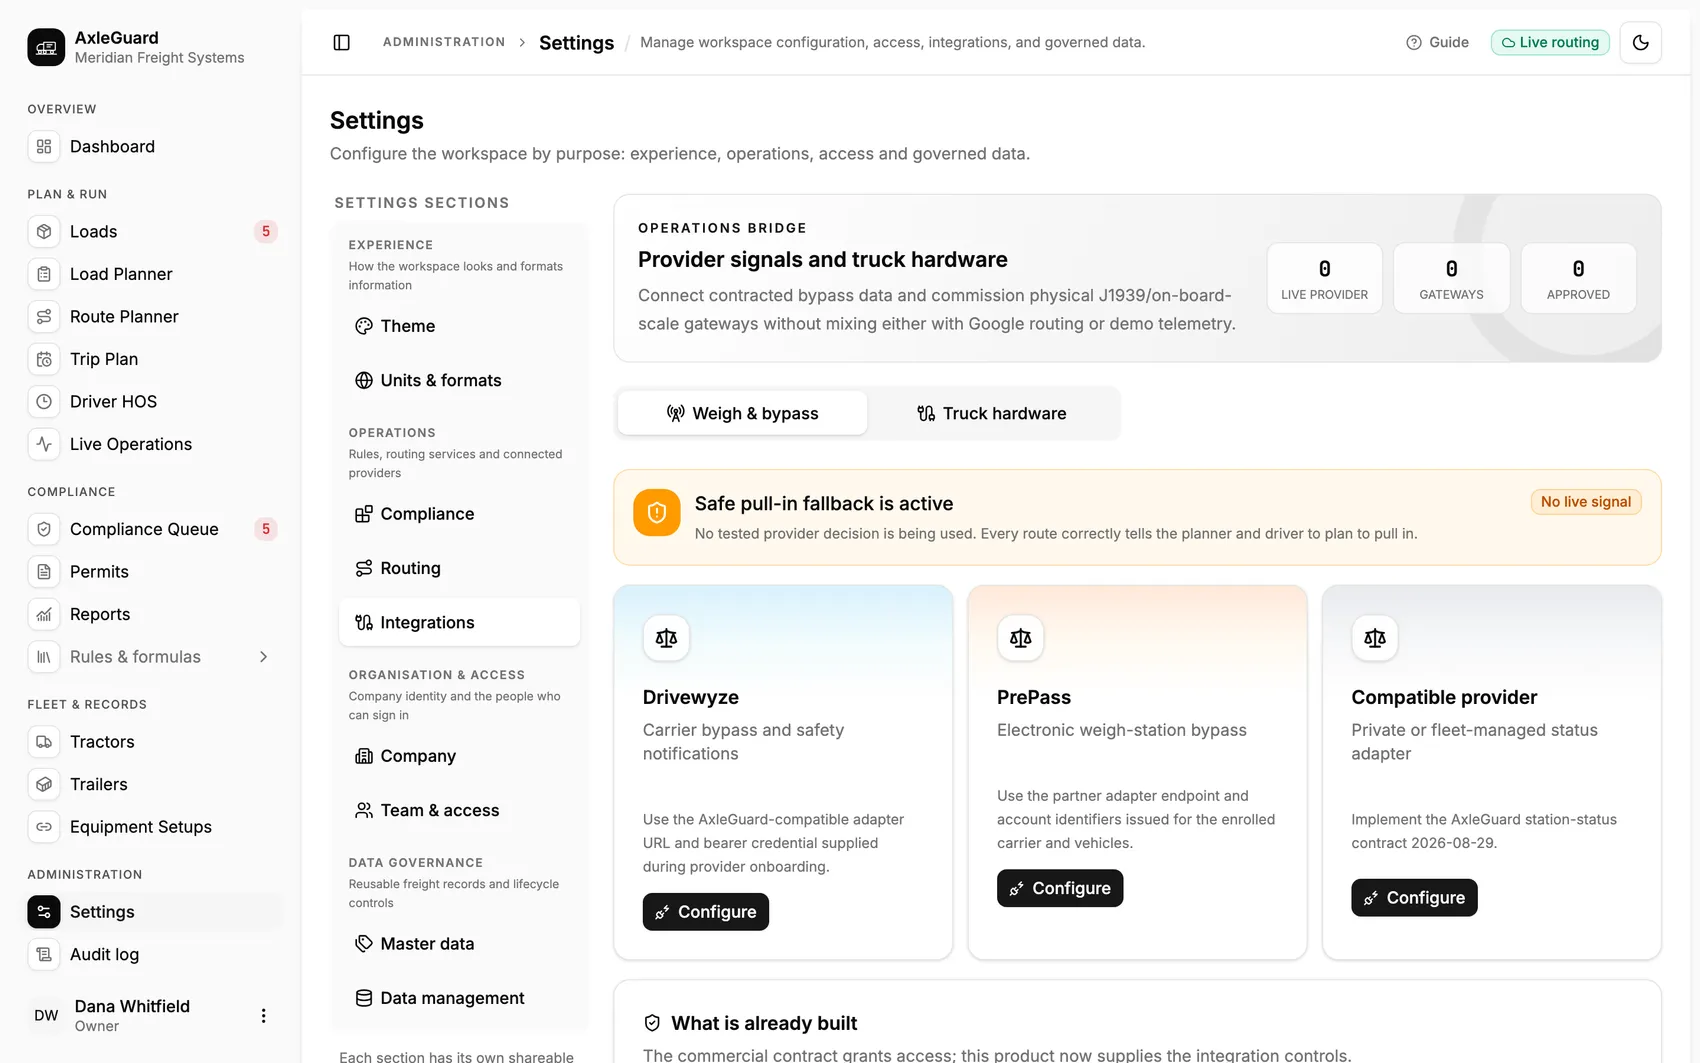Click the Driver HOS clock icon

pyautogui.click(x=44, y=402)
